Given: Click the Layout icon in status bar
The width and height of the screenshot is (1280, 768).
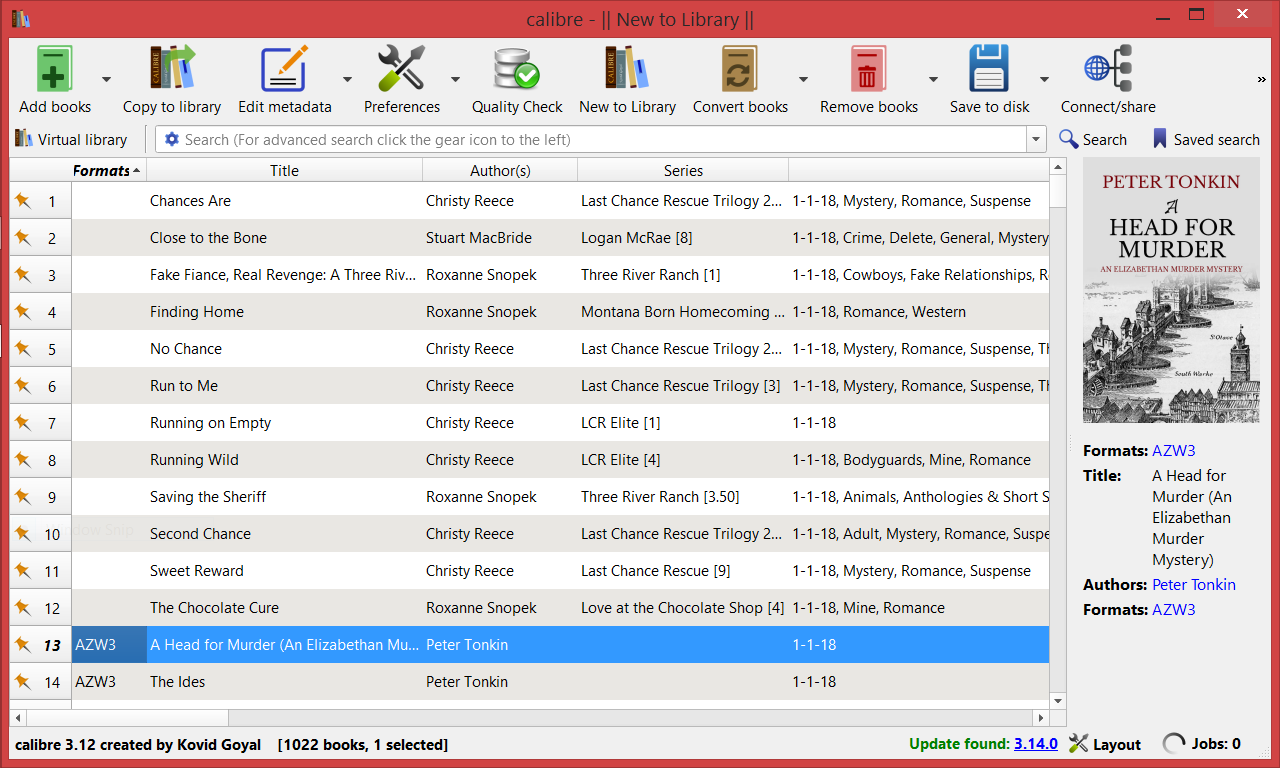Looking at the screenshot, I should pyautogui.click(x=1078, y=744).
